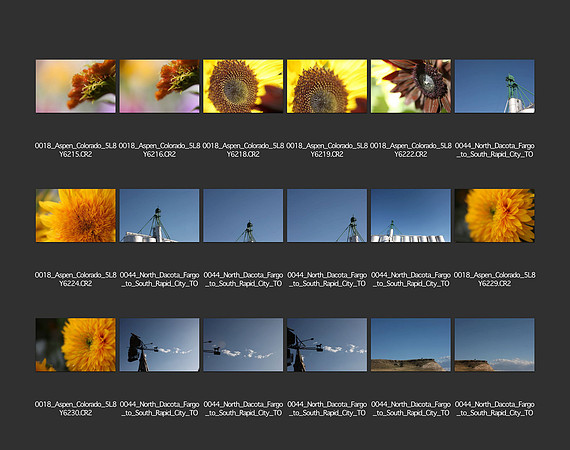This screenshot has height=450, width=570.
Task: Open the Y6229.CR2 orange flower thumbnail
Action: click(x=494, y=215)
